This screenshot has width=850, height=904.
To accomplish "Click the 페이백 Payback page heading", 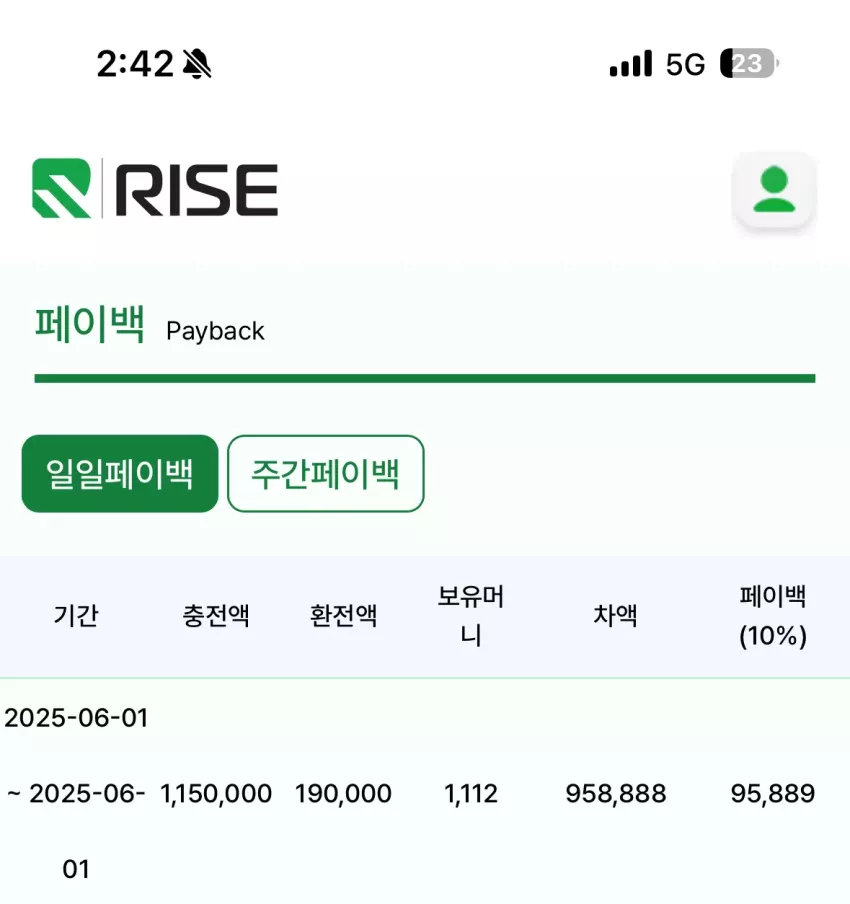I will tap(149, 326).
